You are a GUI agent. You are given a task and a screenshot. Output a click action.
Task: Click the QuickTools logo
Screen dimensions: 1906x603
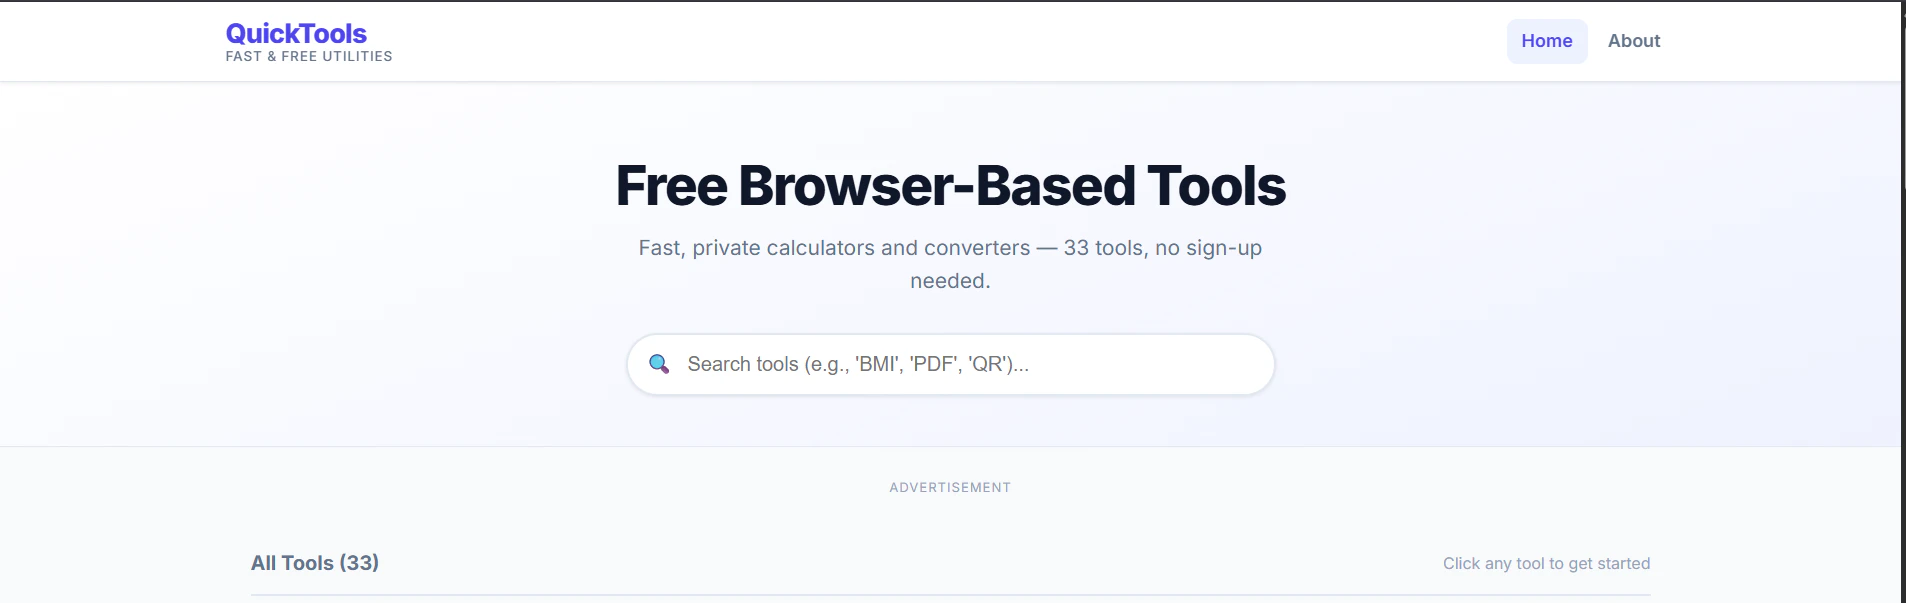(x=296, y=33)
